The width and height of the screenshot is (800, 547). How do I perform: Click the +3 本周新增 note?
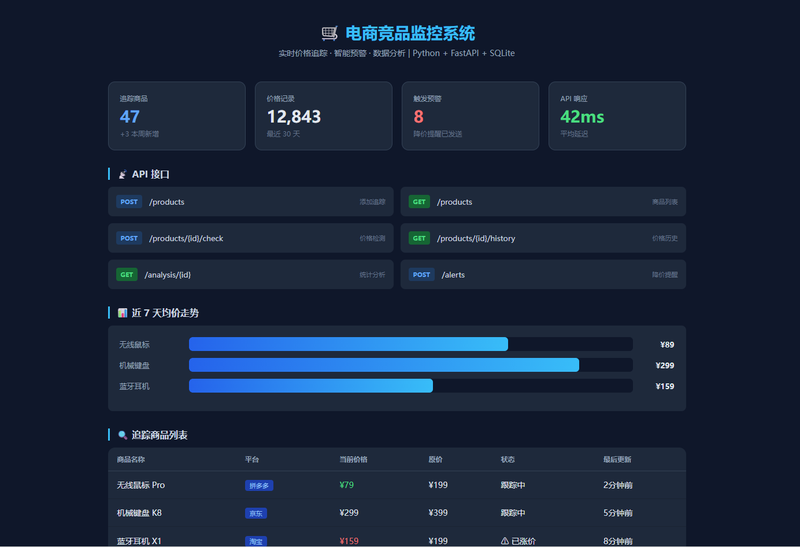tap(139, 134)
